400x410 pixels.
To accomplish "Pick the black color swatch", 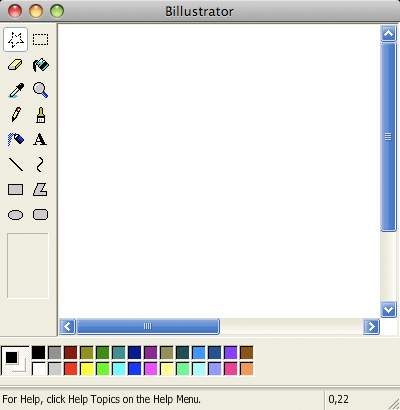I will [38, 353].
